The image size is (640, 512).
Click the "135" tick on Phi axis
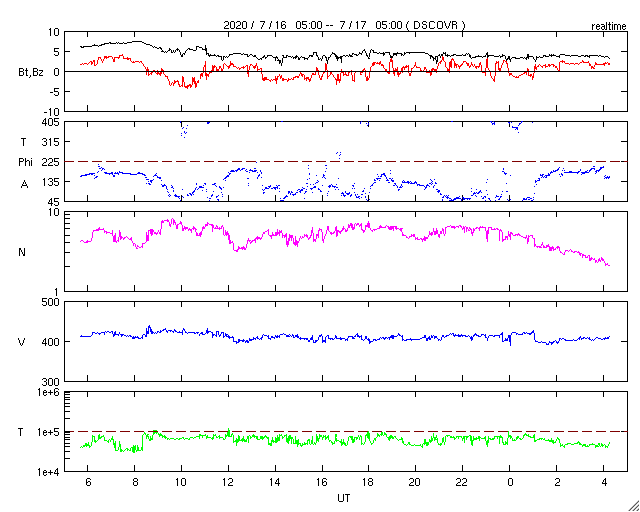point(52,182)
